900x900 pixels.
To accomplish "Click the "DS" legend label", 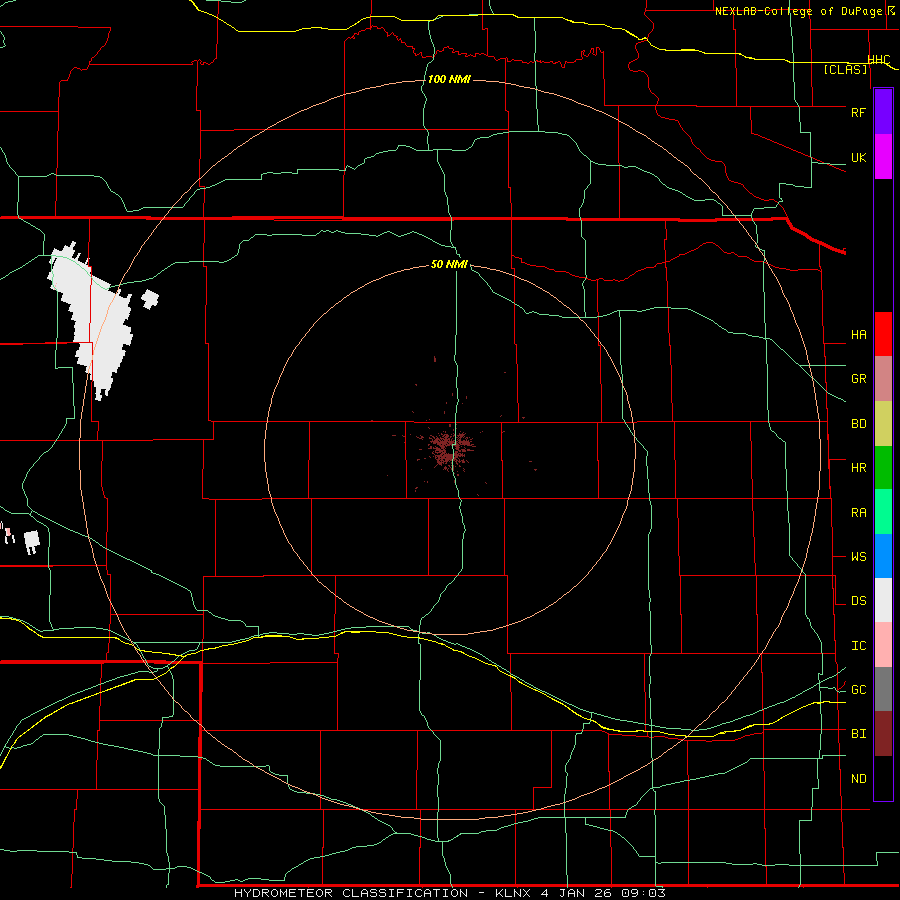I will pos(858,601).
